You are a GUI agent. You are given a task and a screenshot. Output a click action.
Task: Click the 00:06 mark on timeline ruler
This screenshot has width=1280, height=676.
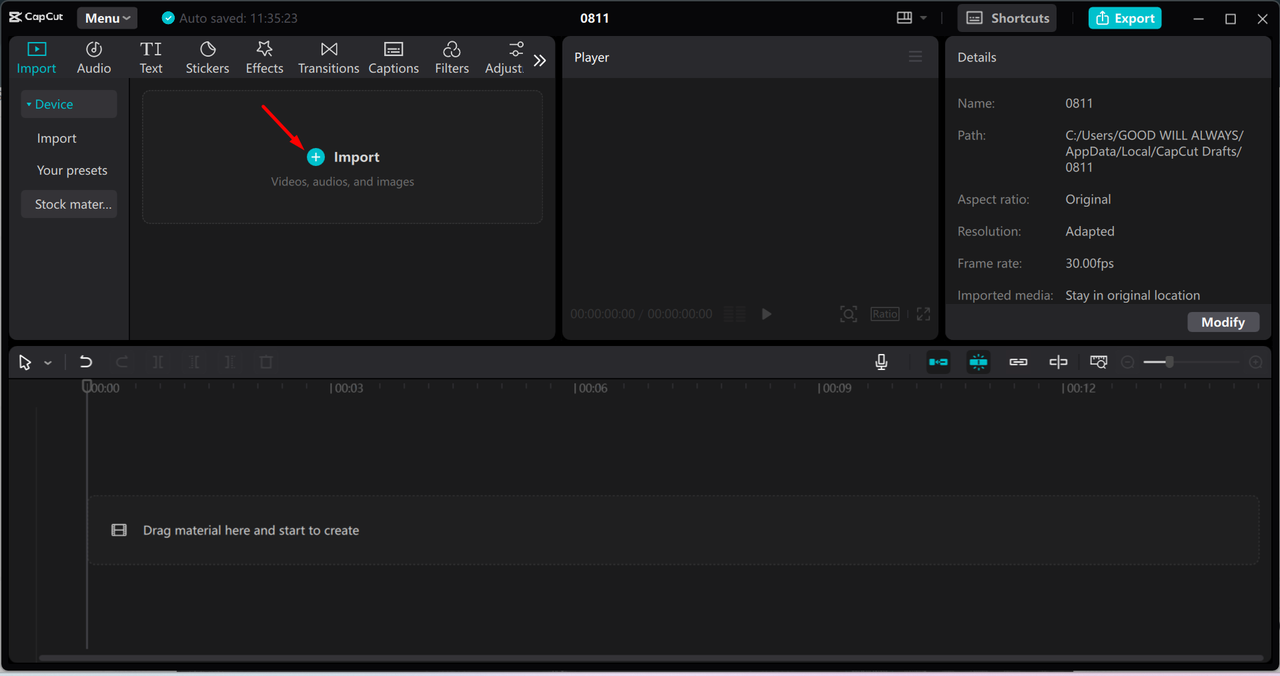tap(592, 388)
